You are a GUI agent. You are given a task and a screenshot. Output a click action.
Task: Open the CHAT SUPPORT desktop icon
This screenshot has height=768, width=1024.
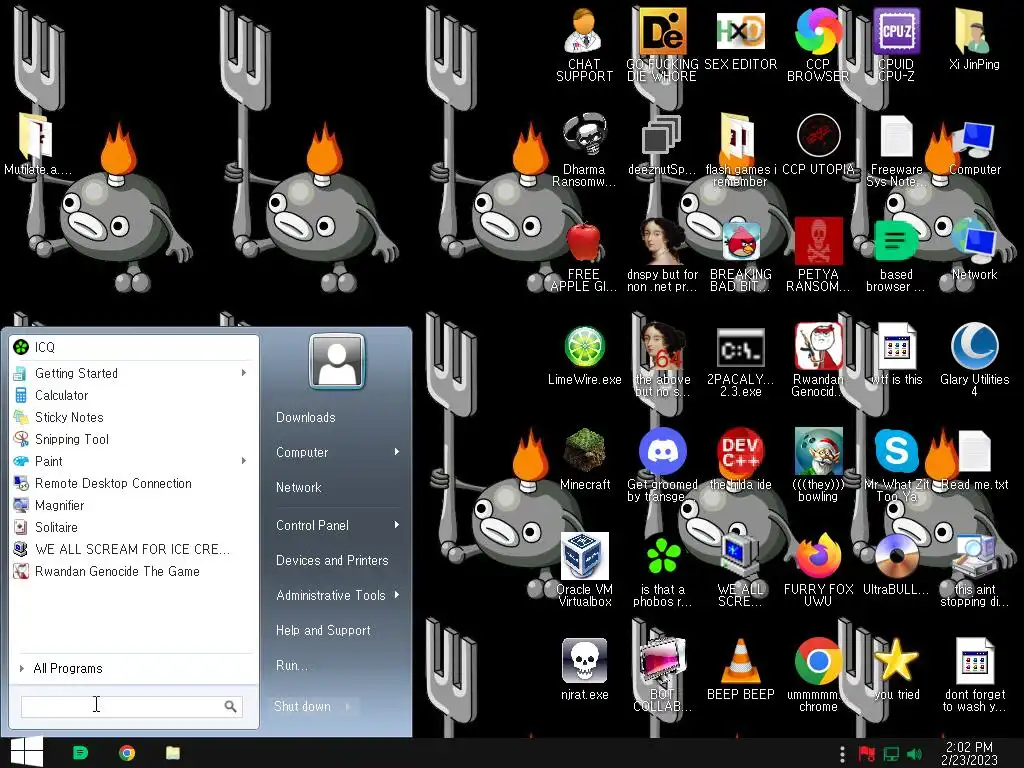[584, 44]
